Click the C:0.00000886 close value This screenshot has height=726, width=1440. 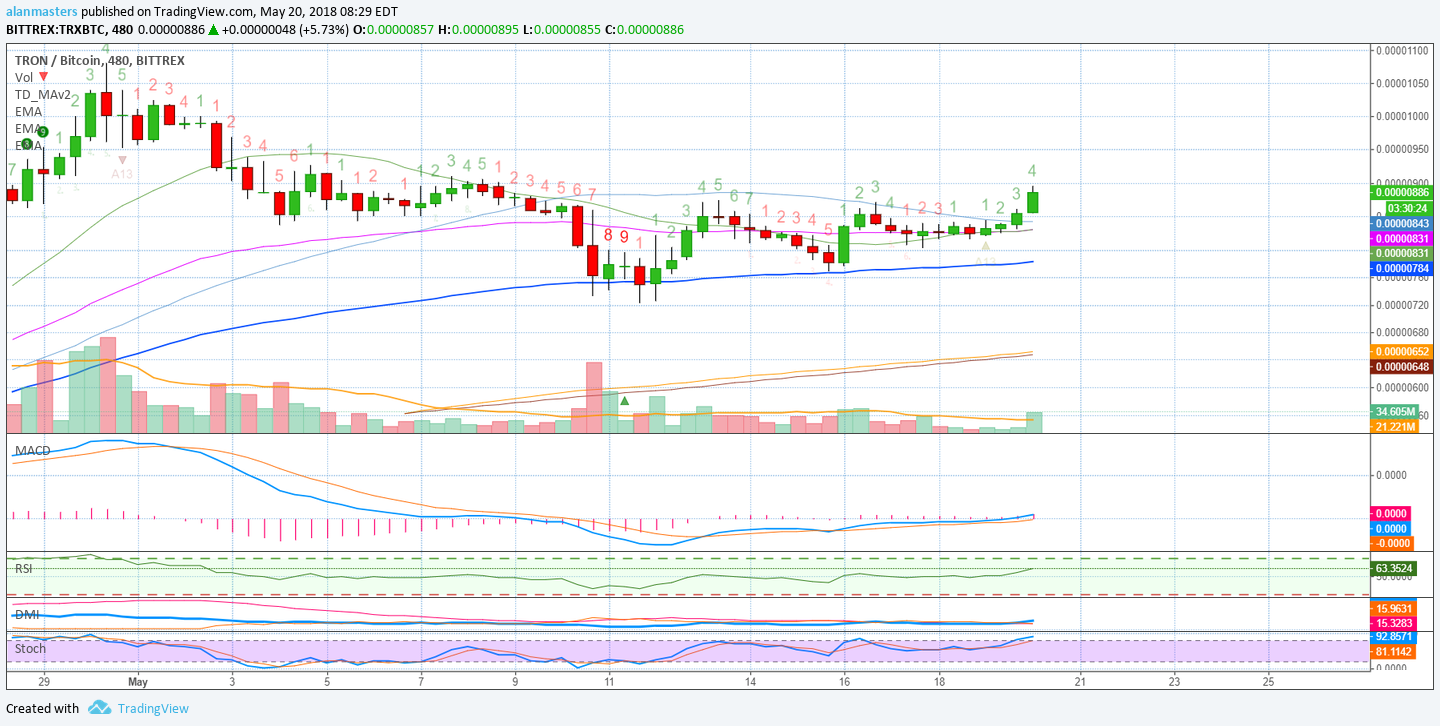click(x=645, y=30)
